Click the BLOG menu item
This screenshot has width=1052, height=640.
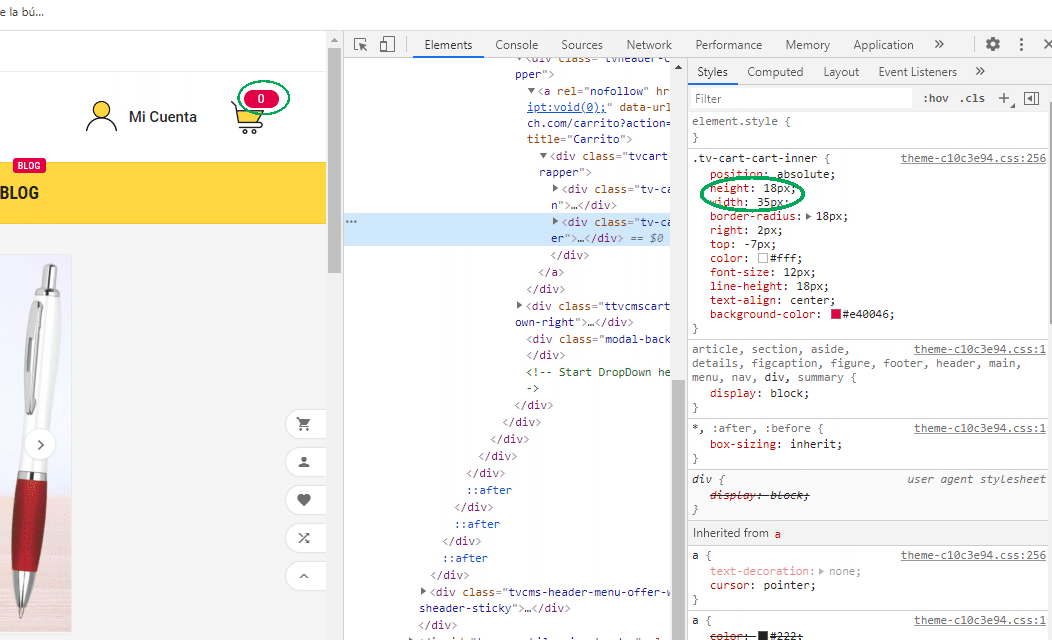pos(19,193)
